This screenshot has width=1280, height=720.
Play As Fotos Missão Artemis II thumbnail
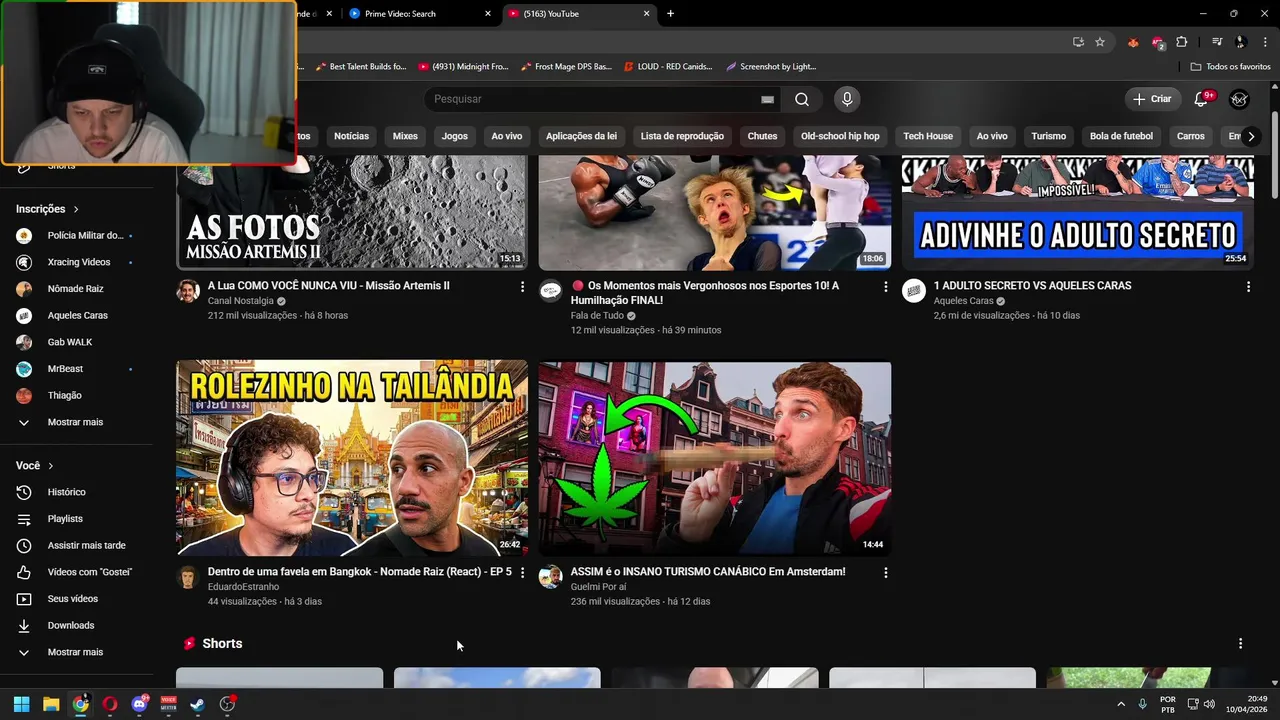pyautogui.click(x=352, y=213)
